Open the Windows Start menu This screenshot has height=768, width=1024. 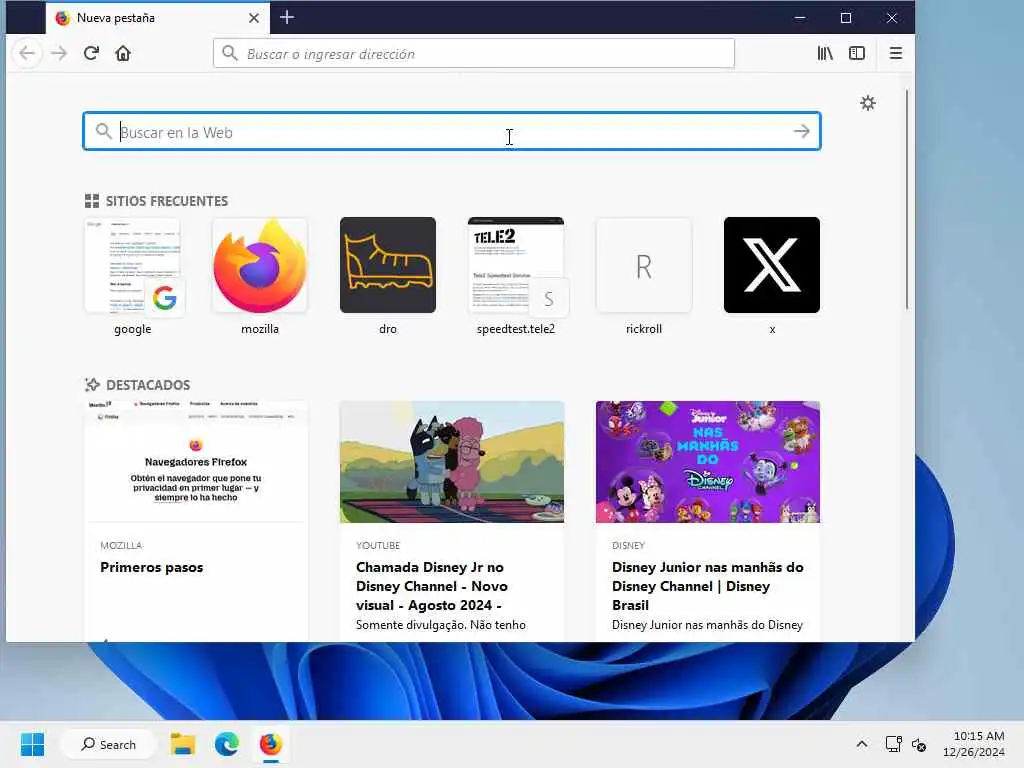pyautogui.click(x=32, y=744)
